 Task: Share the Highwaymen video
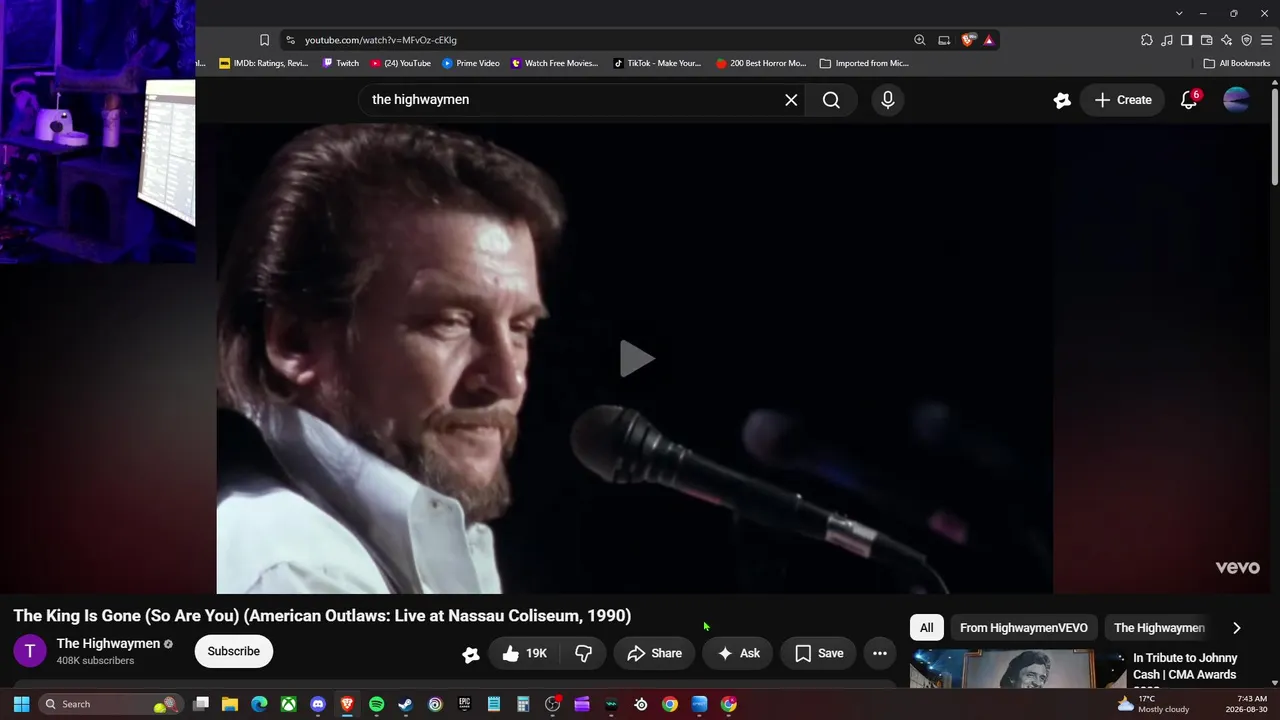(x=654, y=653)
